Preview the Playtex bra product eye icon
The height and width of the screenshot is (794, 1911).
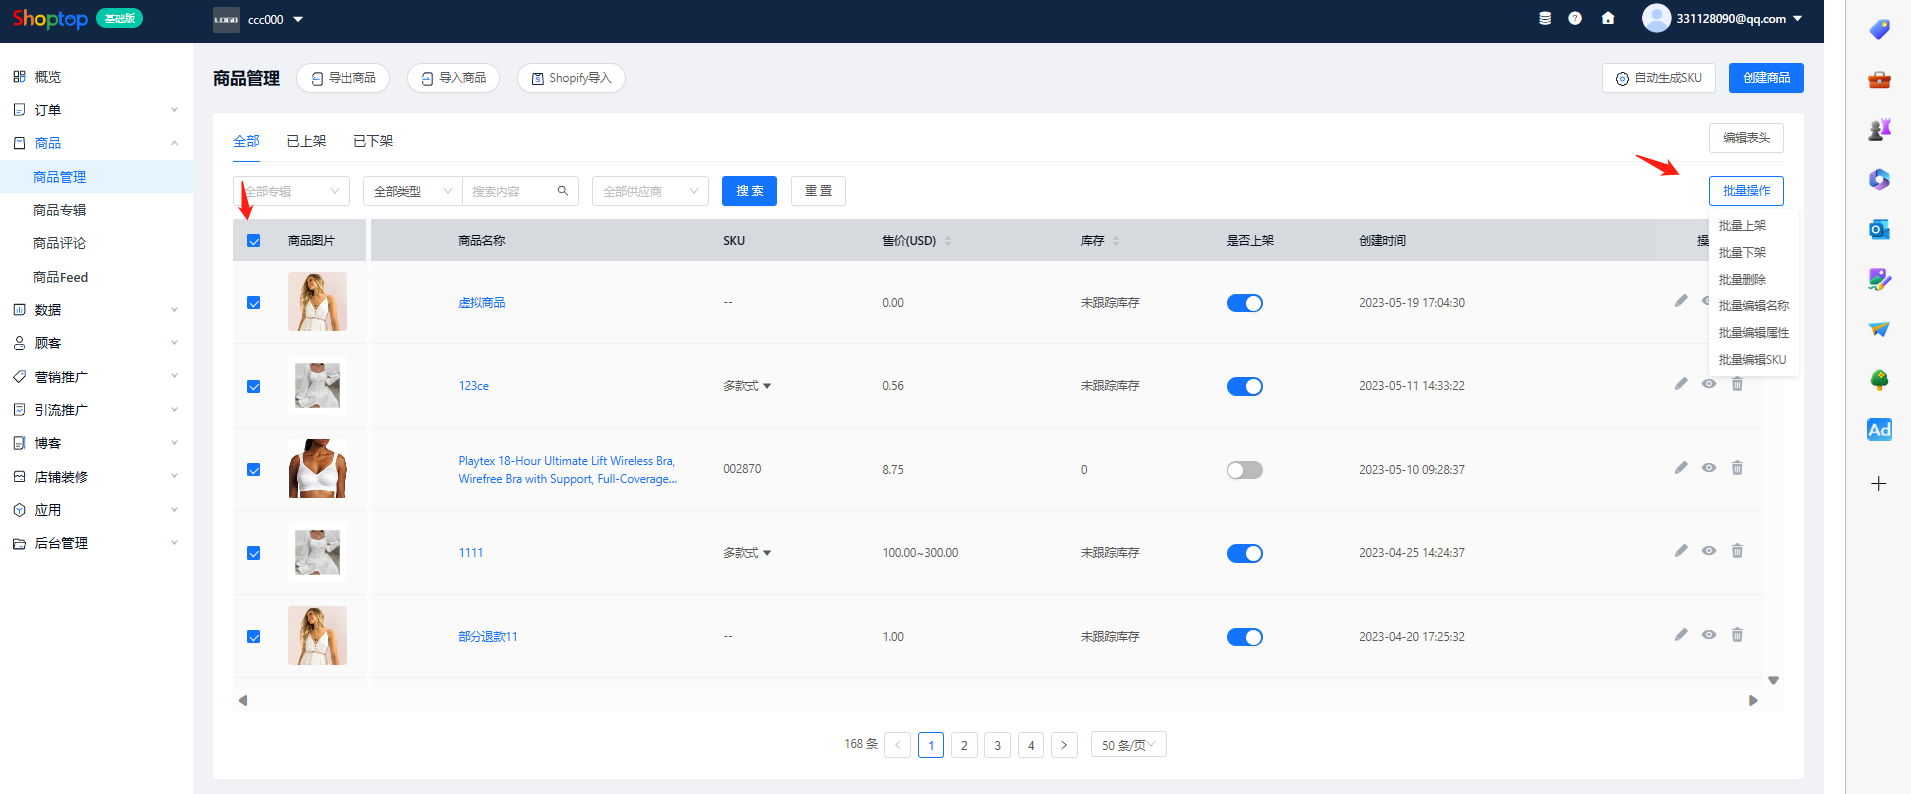point(1709,468)
